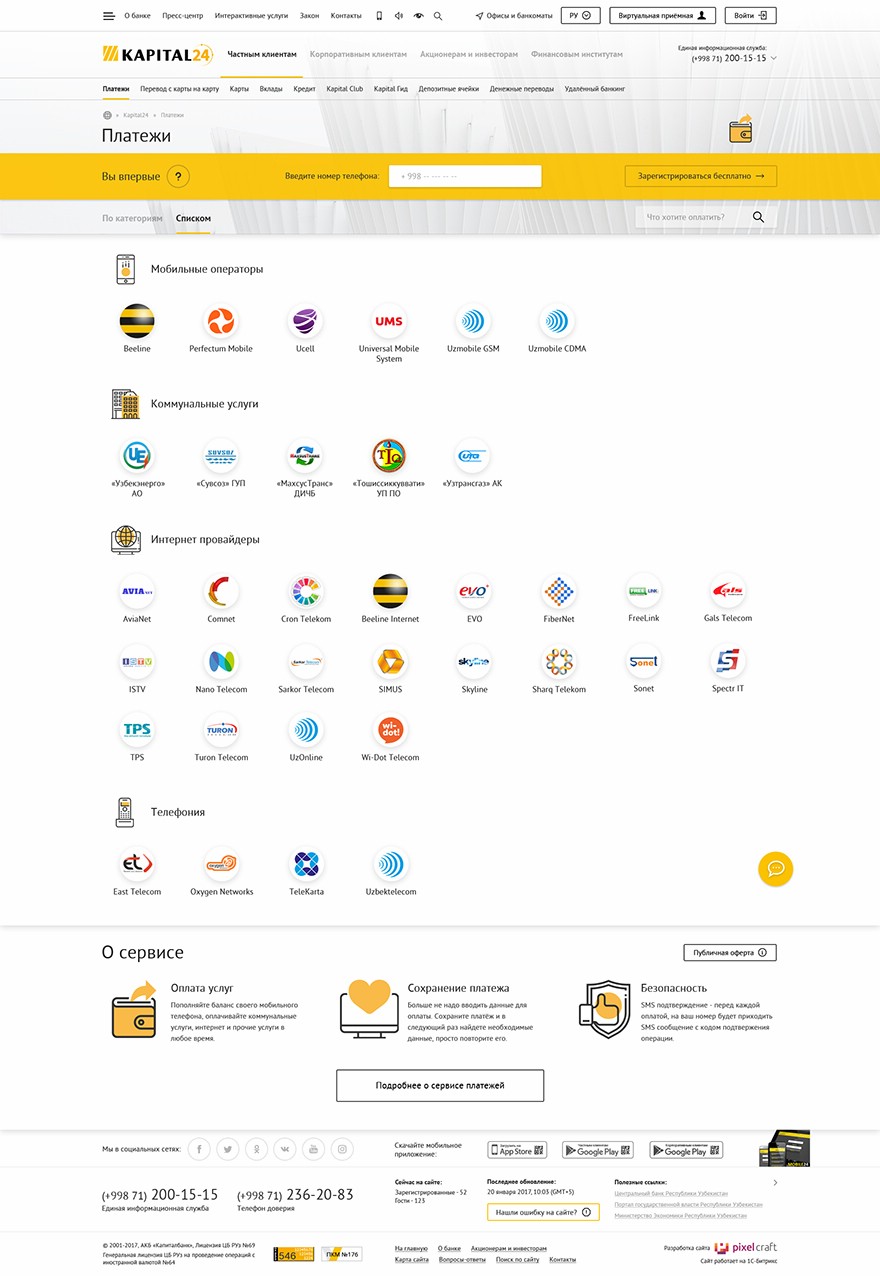Open Виртуальная приёмная button
Viewport: 880px width, 1276px height.
tap(663, 16)
